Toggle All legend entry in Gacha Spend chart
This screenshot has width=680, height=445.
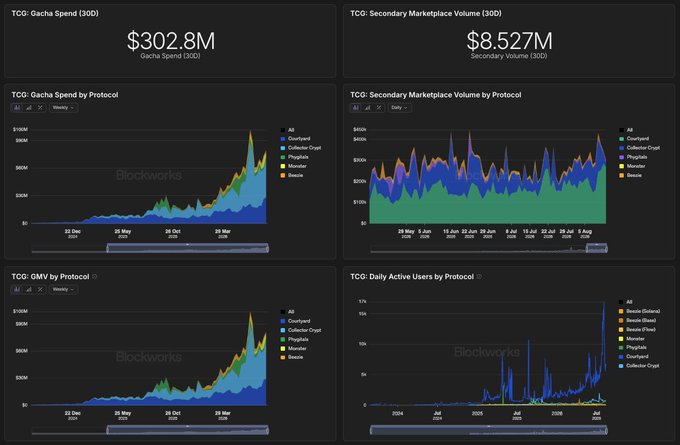[288, 130]
